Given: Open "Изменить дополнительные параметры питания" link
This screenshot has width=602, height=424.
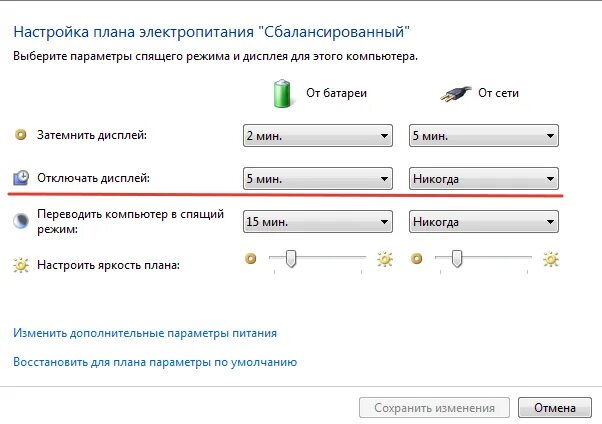Looking at the screenshot, I should pos(145,333).
